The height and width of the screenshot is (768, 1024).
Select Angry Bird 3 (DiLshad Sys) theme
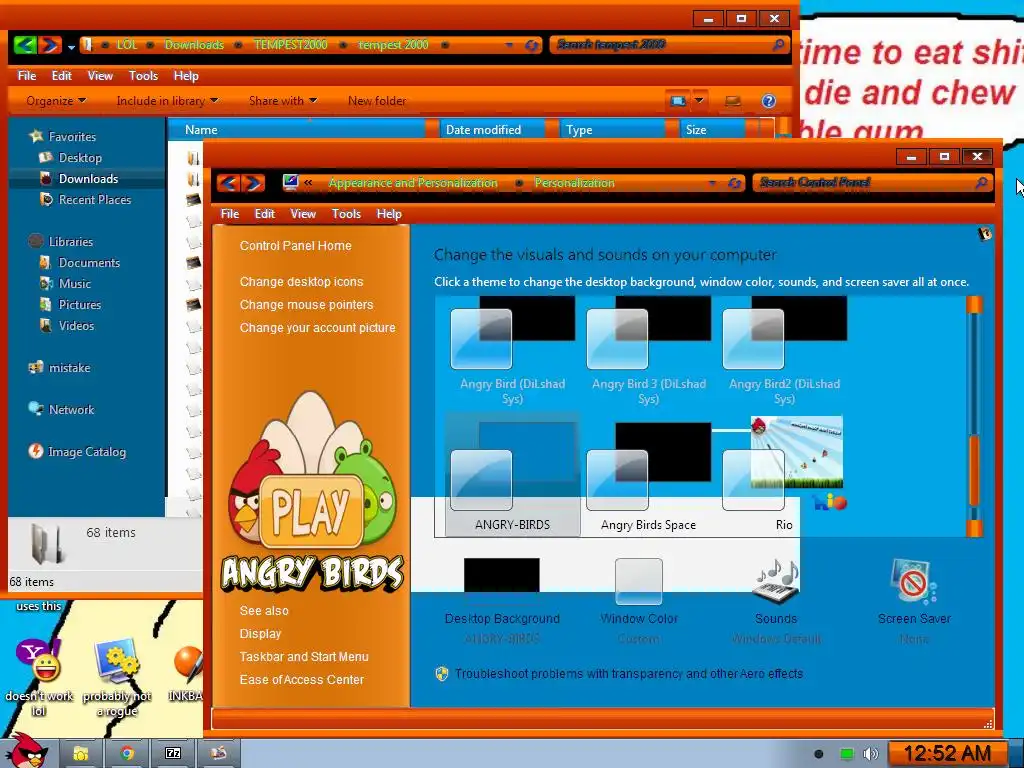[648, 351]
